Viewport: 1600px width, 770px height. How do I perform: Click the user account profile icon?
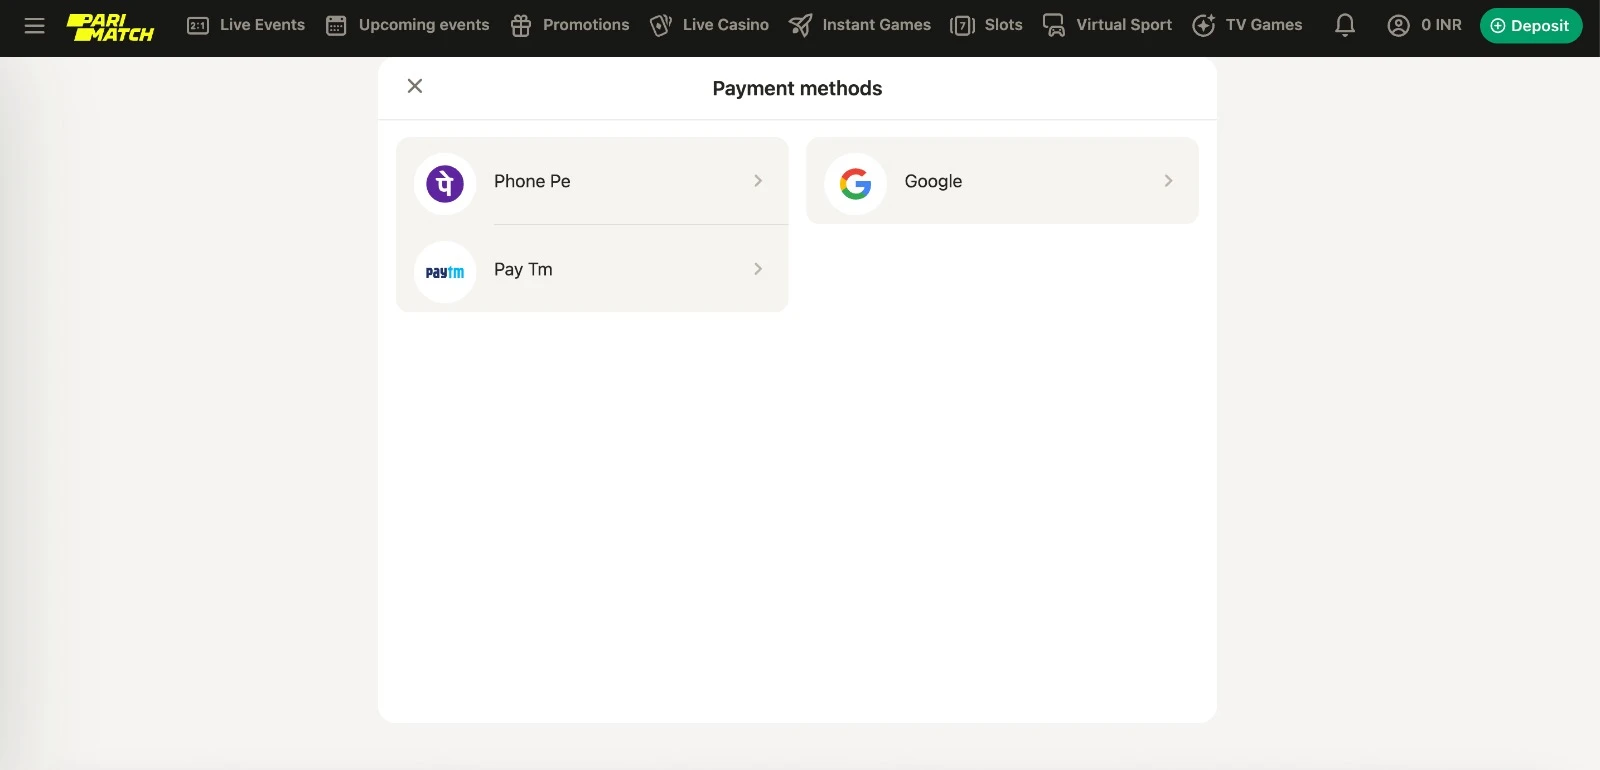(1398, 26)
